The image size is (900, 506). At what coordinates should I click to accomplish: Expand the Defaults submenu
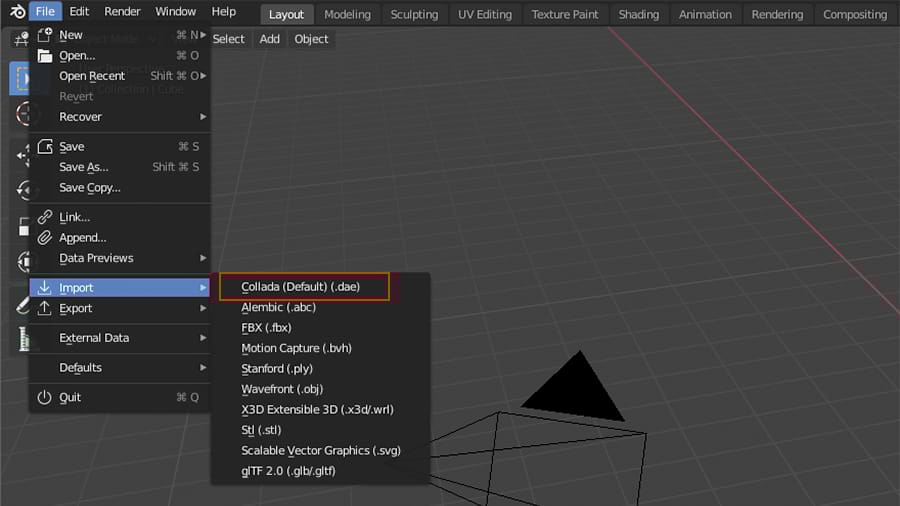pos(120,368)
